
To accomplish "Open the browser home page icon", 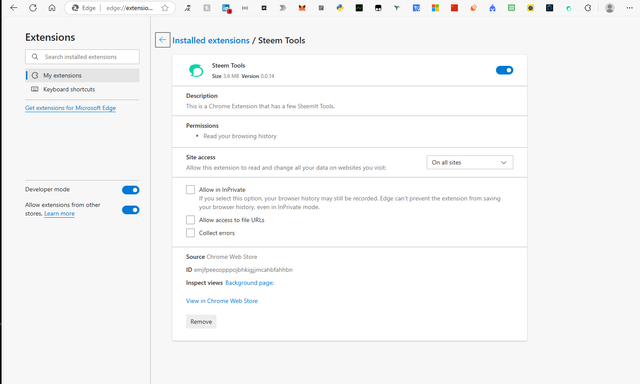I will click(x=52, y=8).
